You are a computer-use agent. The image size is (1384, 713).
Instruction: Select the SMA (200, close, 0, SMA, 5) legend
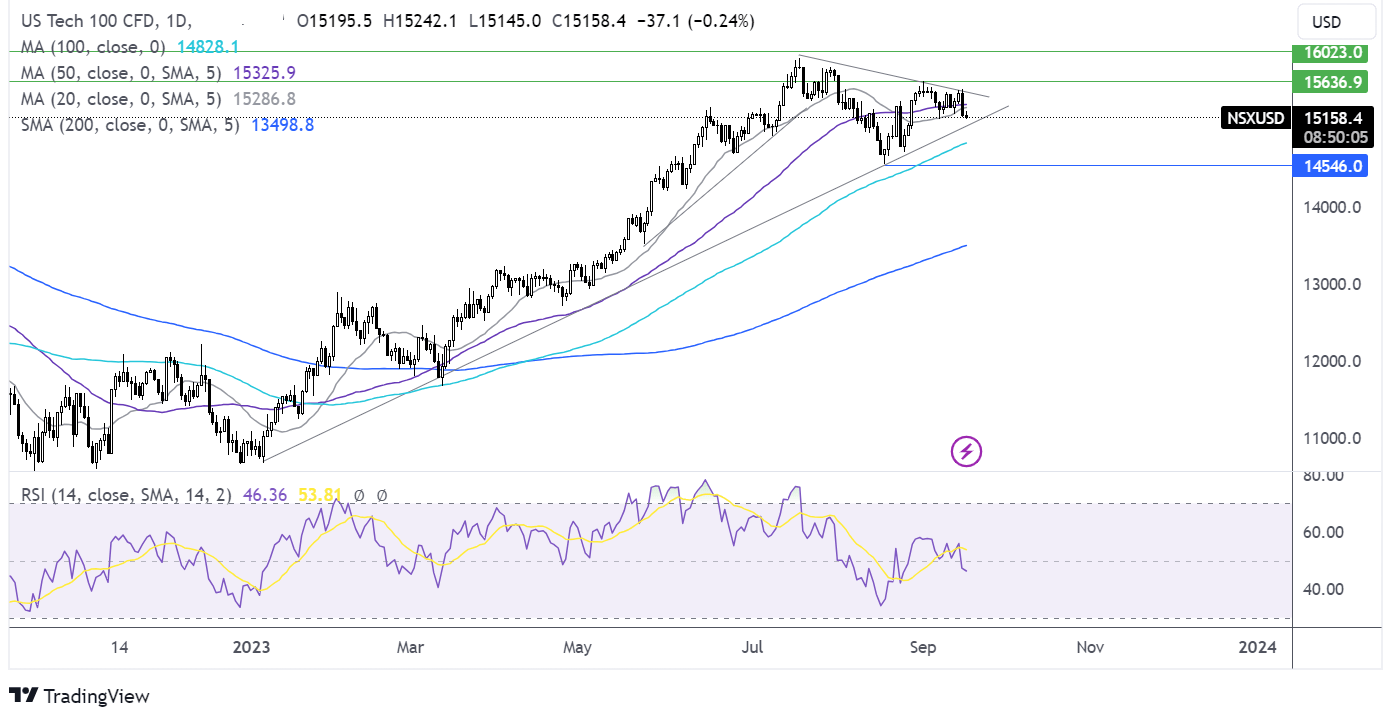pyautogui.click(x=131, y=124)
